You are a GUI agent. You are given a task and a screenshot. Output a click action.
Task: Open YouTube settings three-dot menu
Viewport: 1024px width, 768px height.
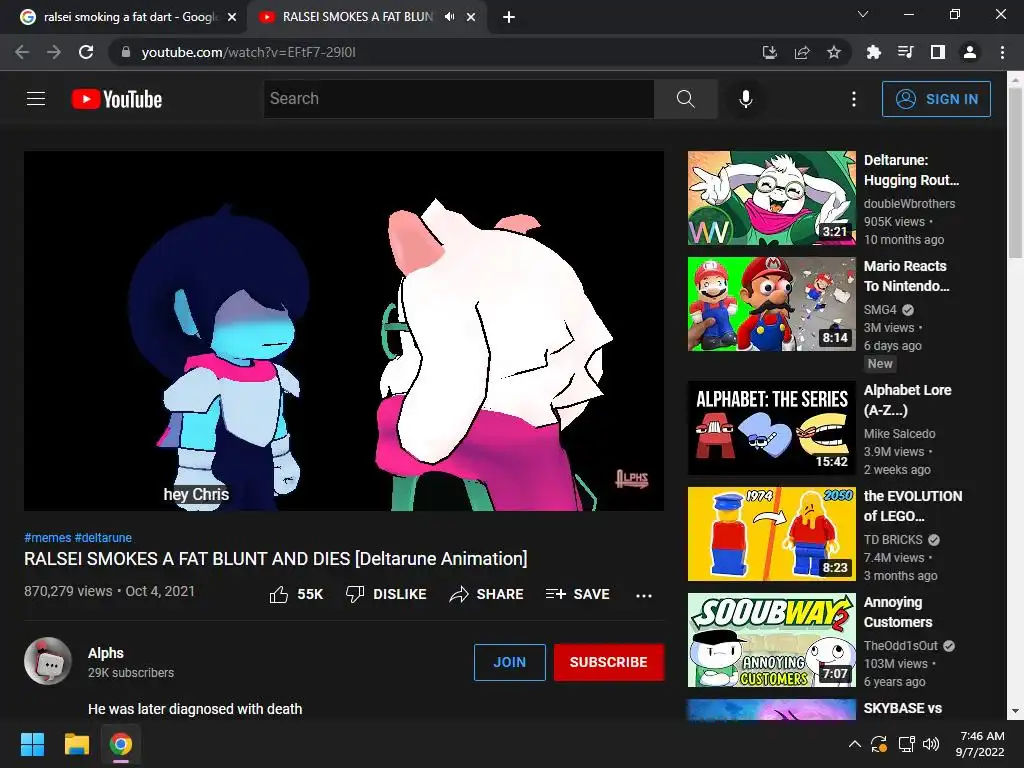(854, 99)
